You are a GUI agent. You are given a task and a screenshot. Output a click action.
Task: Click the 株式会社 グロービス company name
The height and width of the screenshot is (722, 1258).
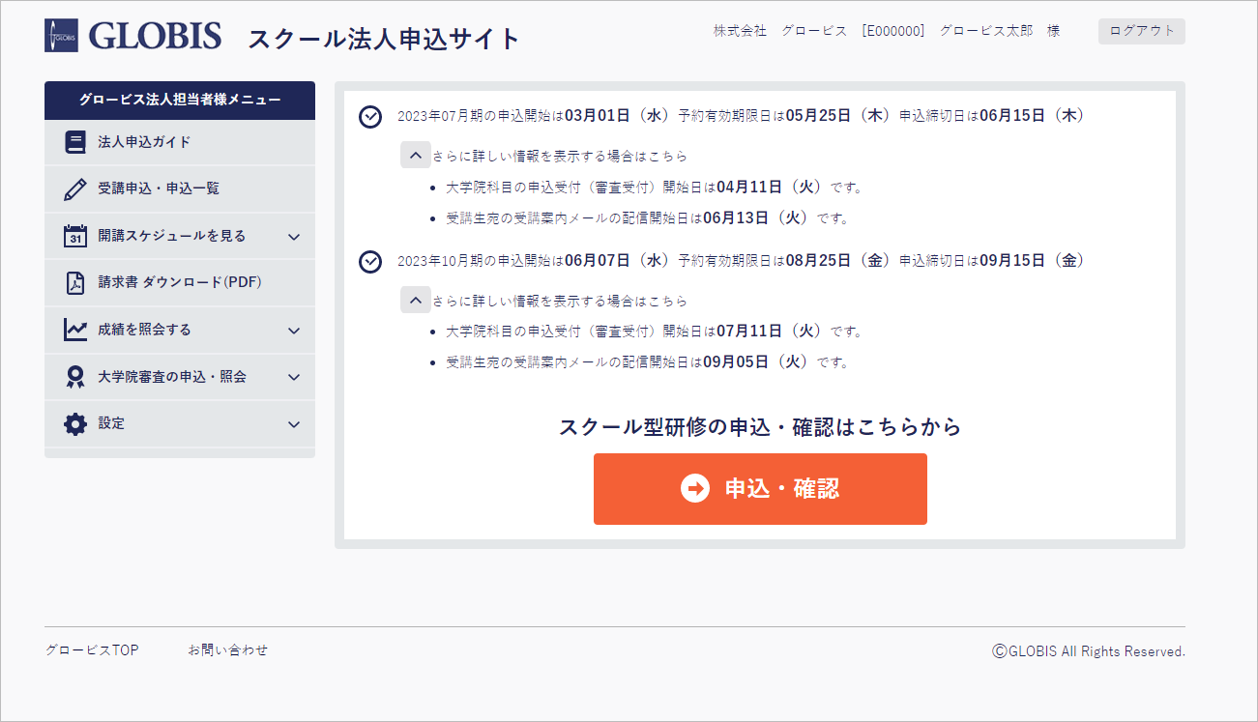tap(780, 31)
